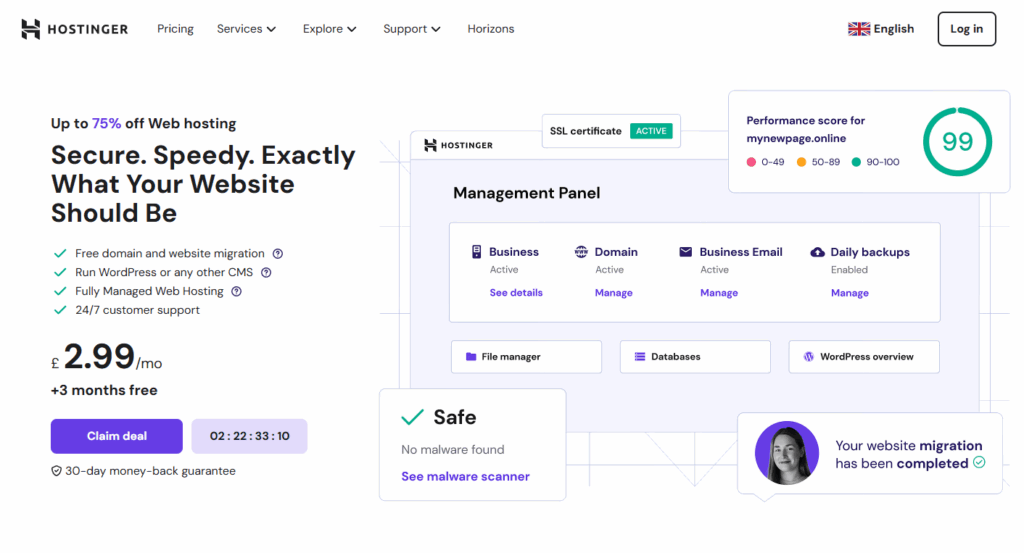Open the See malware scanner link

pyautogui.click(x=465, y=477)
